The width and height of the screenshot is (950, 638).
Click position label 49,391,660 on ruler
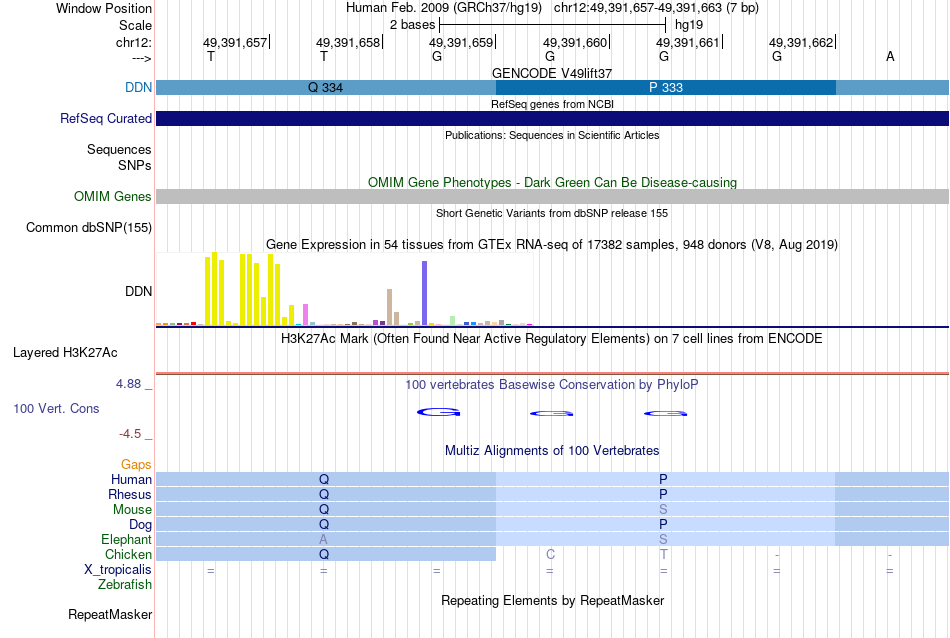[575, 42]
